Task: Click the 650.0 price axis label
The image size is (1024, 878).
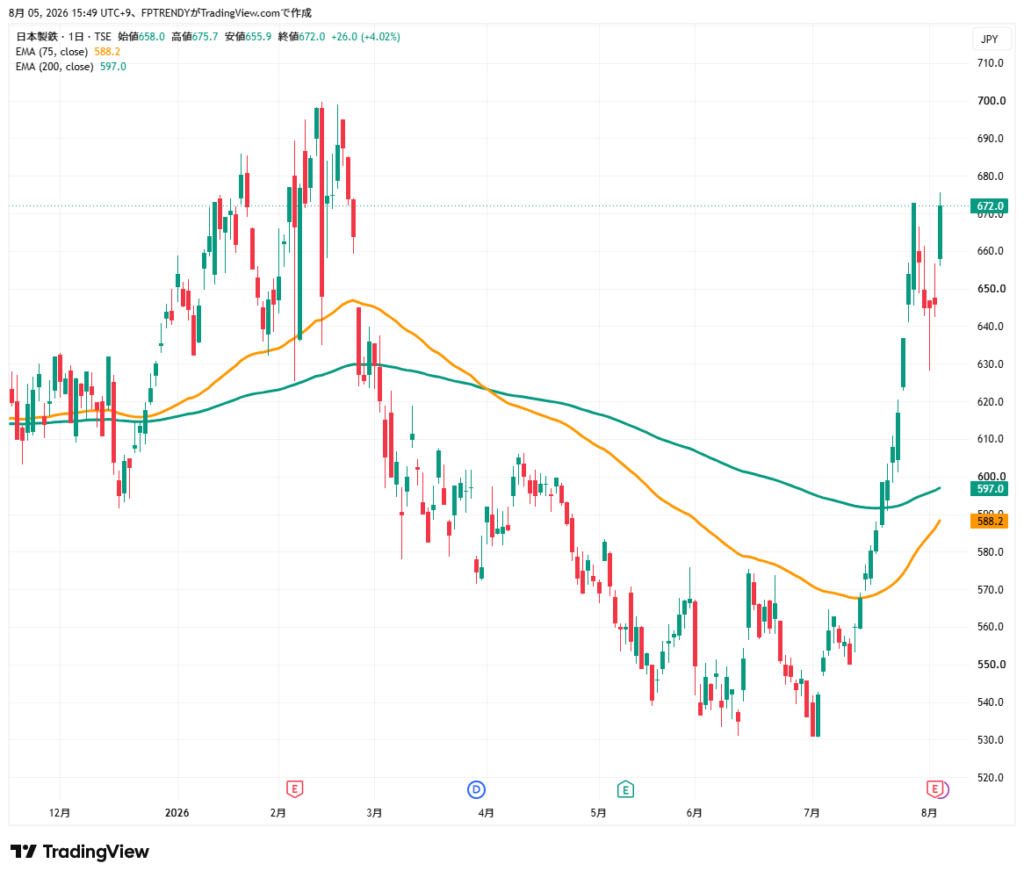Action: pos(991,289)
